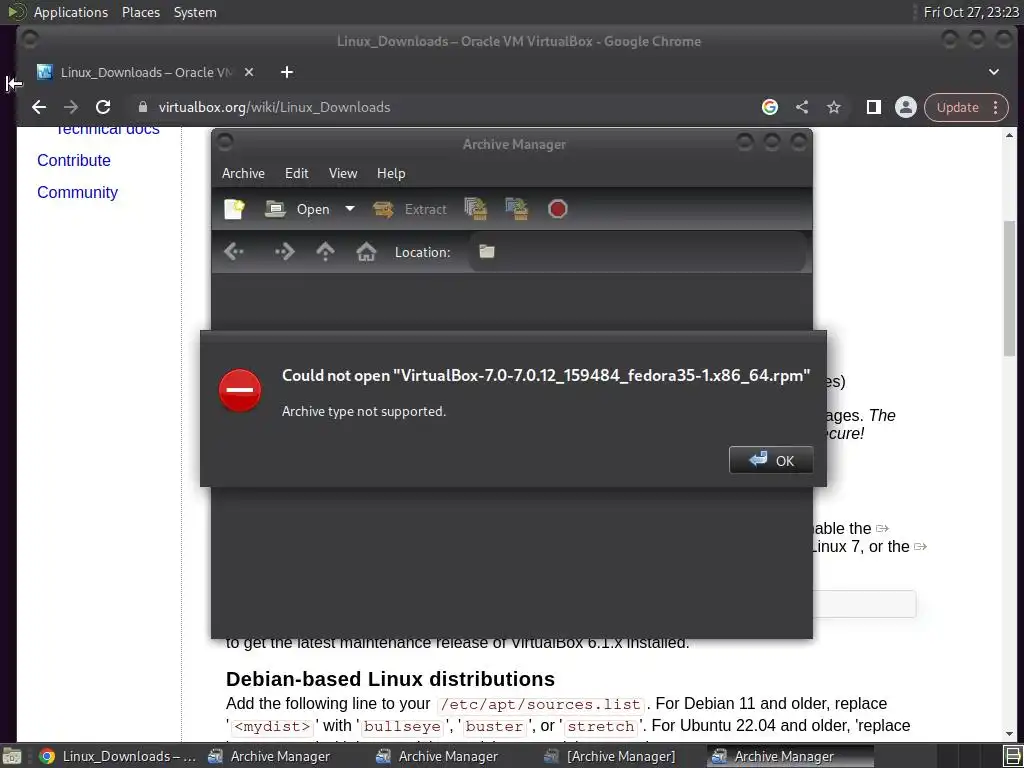Close the Linux_Downloads tab

click(249, 72)
